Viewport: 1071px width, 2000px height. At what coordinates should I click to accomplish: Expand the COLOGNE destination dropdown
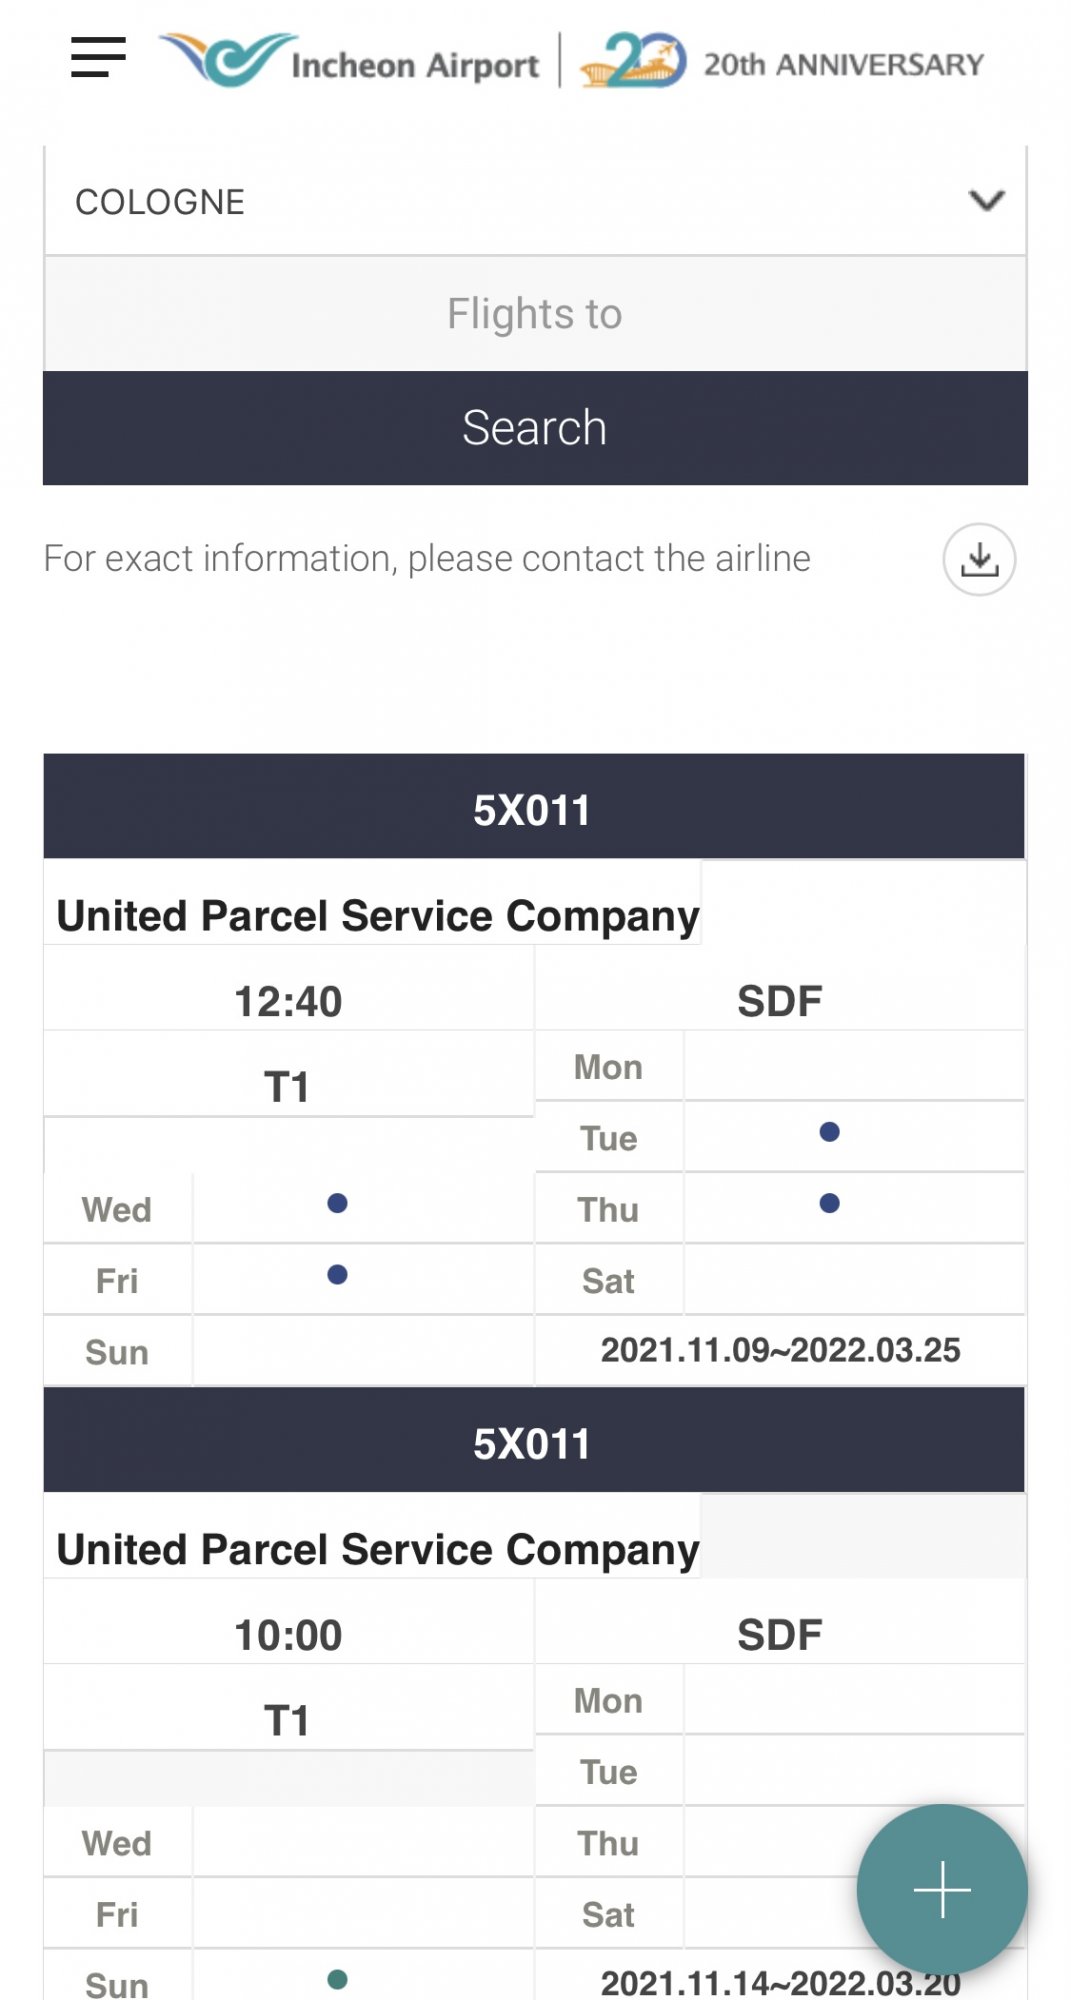534,202
